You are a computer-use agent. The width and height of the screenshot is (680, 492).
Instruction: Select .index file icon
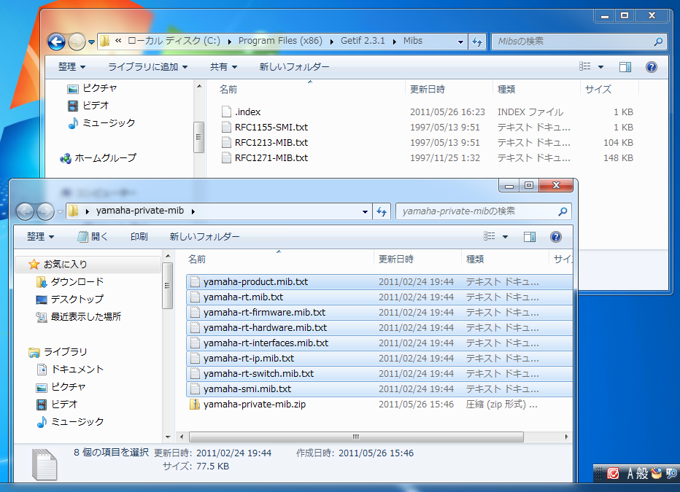[226, 112]
